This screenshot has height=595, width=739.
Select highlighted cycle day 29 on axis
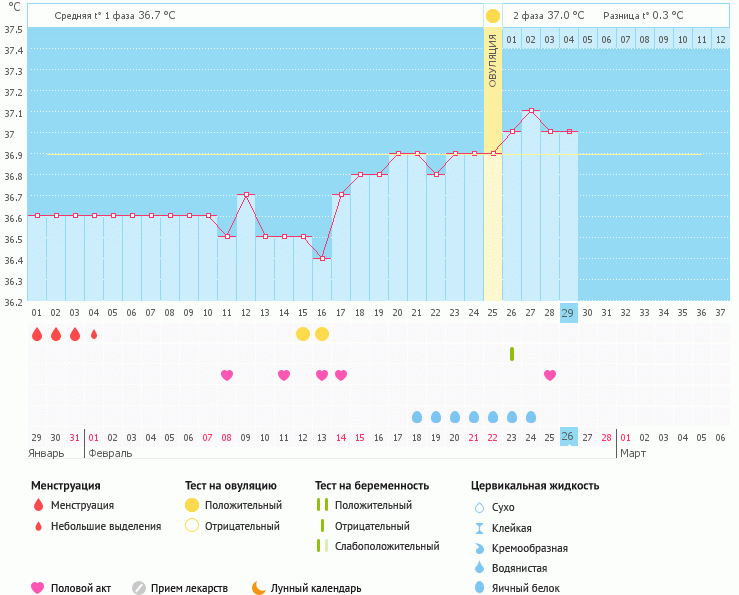[x=569, y=313]
